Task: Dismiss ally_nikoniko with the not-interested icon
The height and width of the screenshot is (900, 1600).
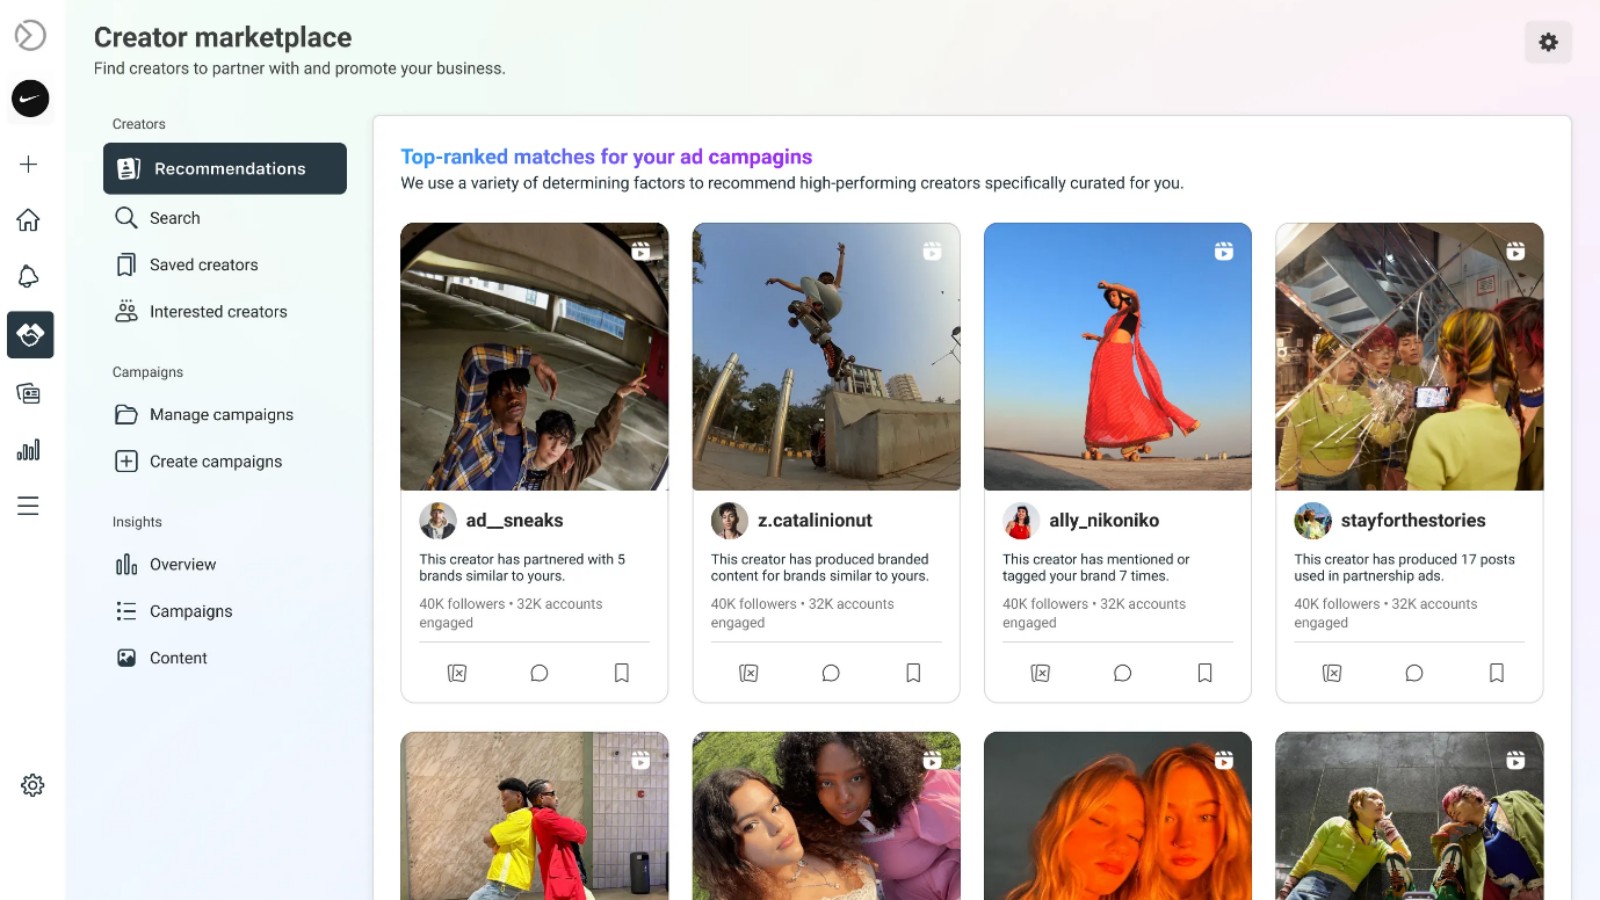Action: (x=1040, y=673)
